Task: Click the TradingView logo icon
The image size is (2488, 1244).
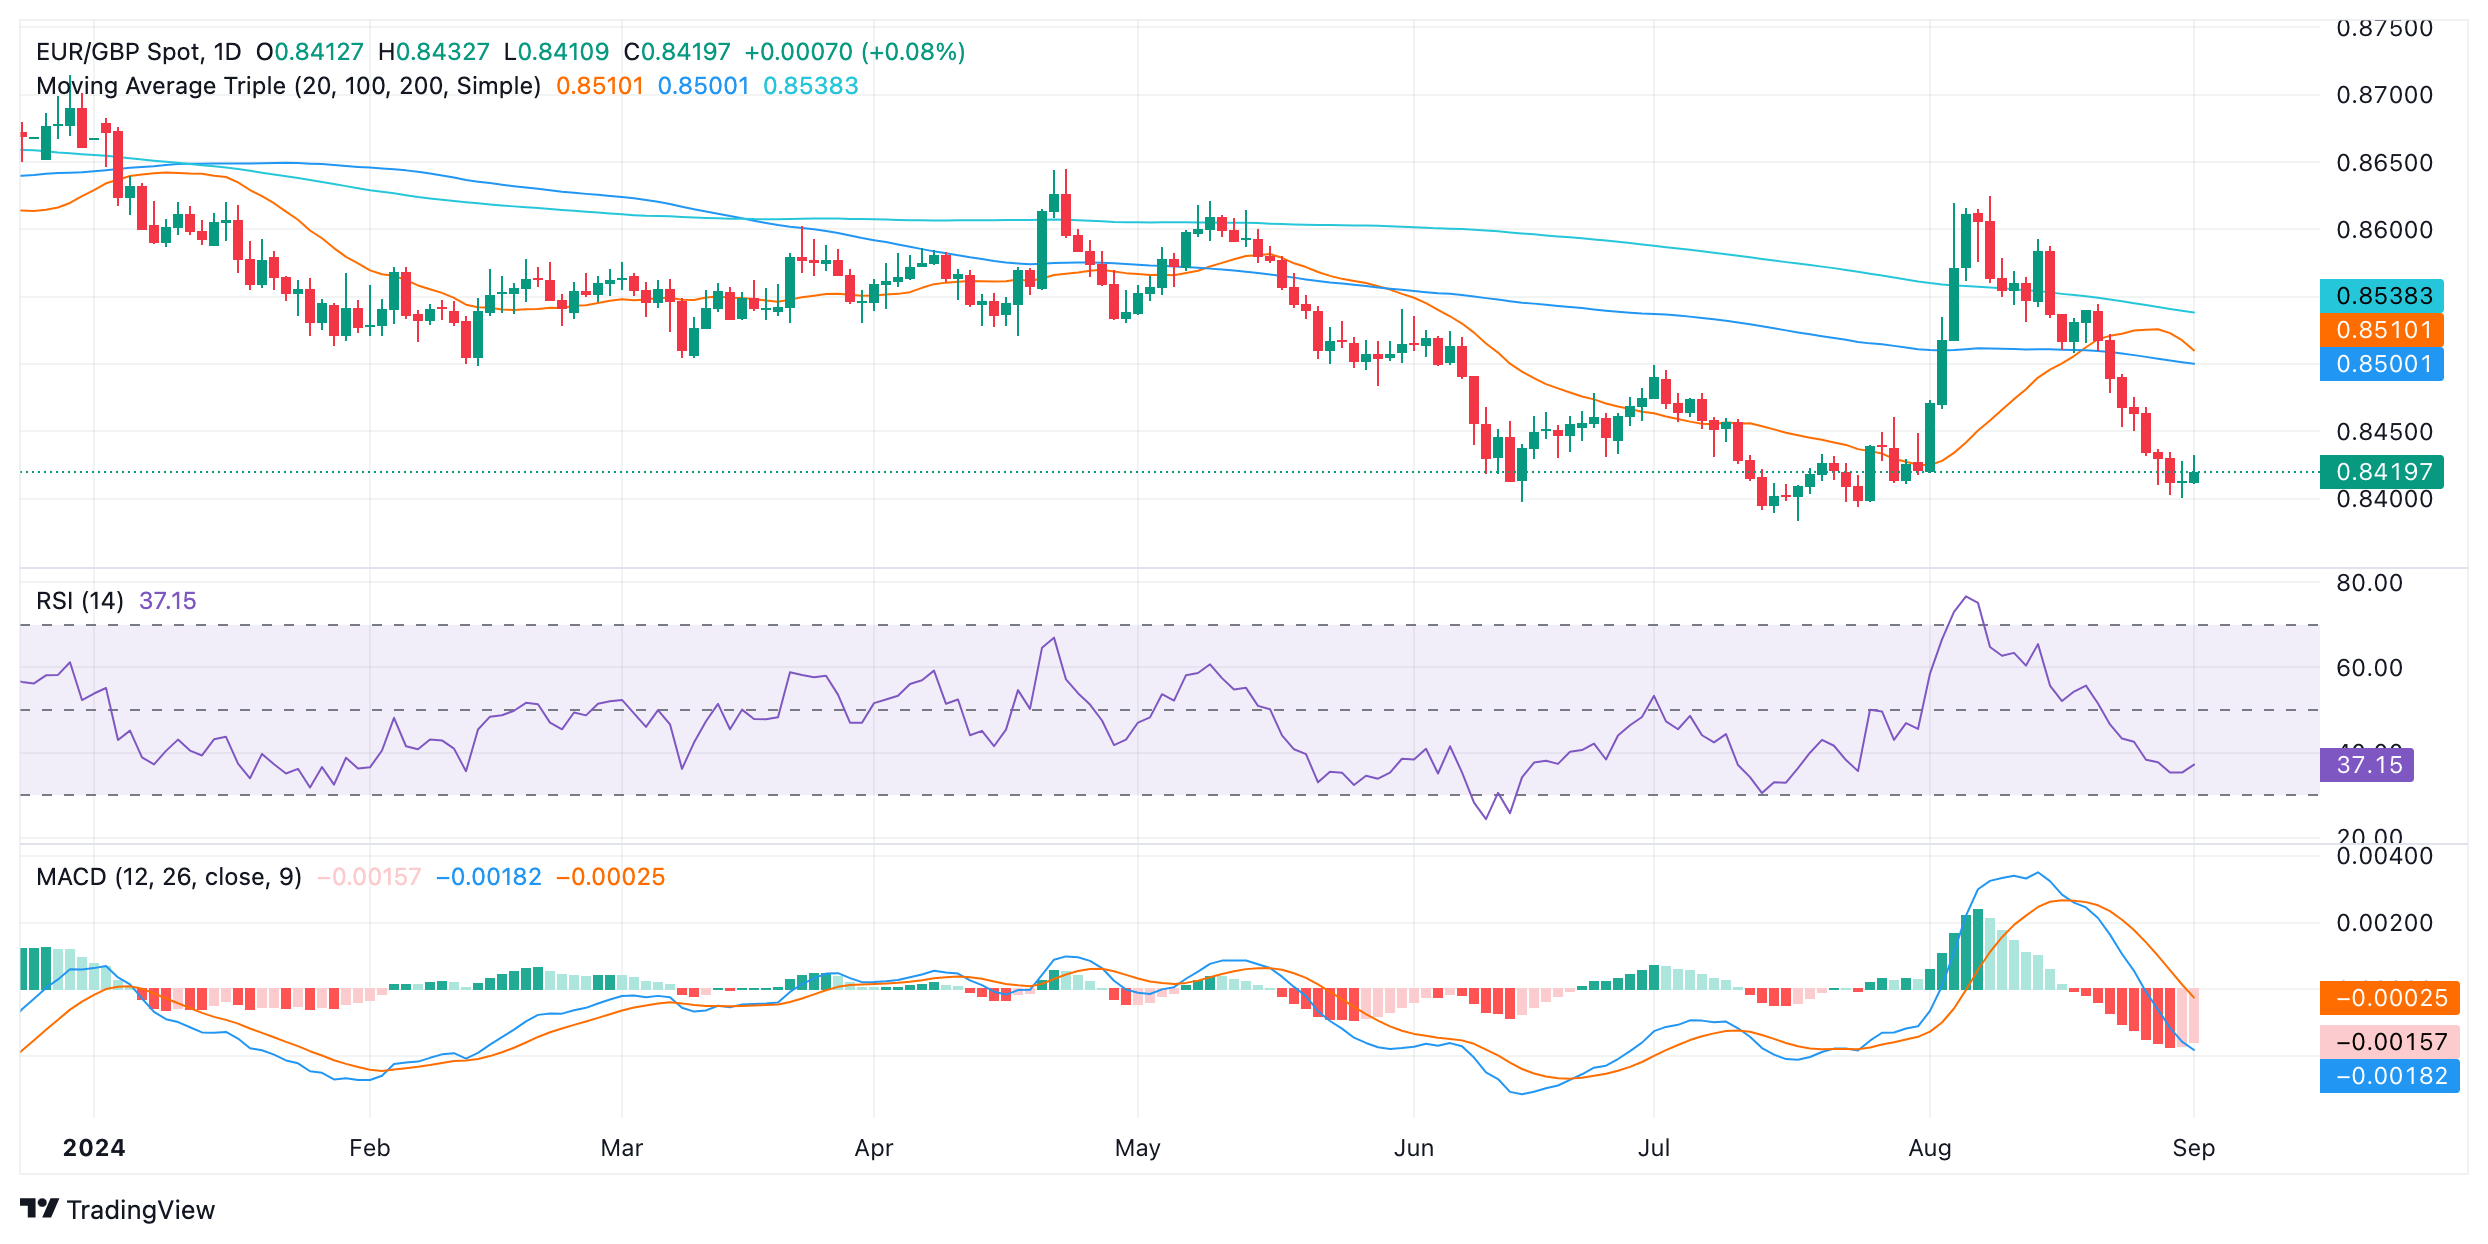Action: point(40,1209)
